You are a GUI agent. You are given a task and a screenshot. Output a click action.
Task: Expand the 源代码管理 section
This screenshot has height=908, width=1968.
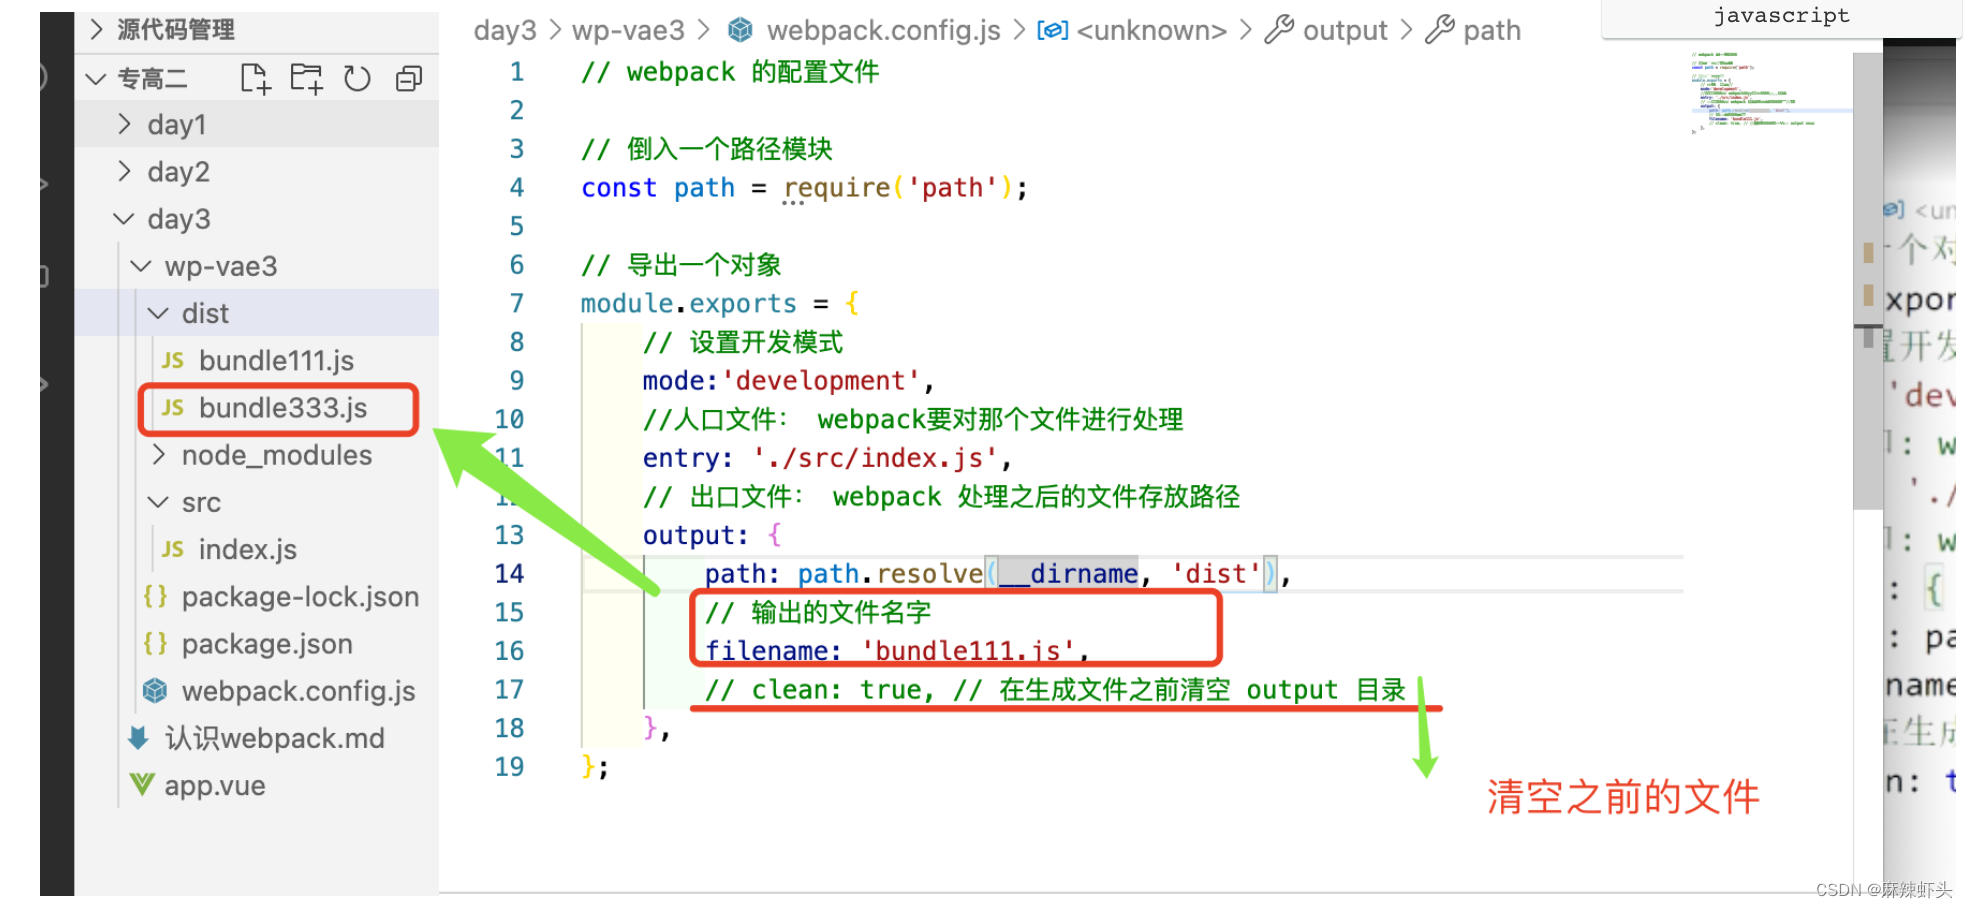97,30
